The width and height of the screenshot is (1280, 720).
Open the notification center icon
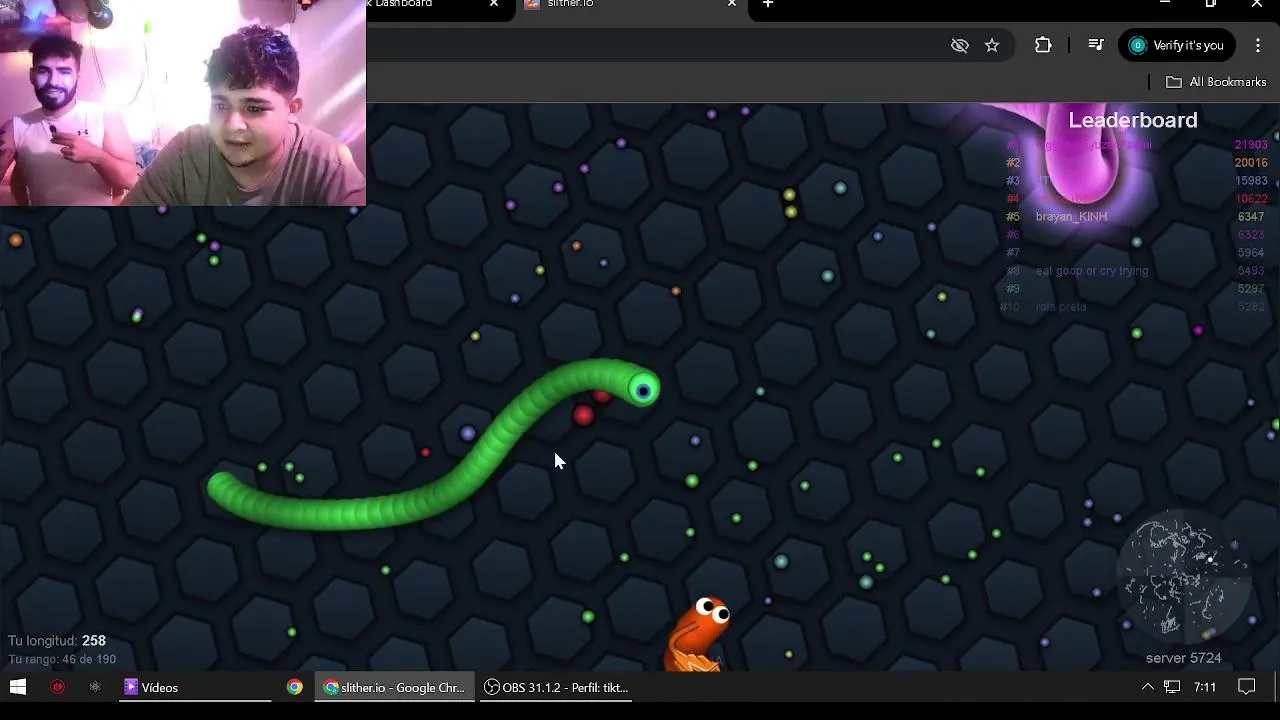pyautogui.click(x=1246, y=687)
